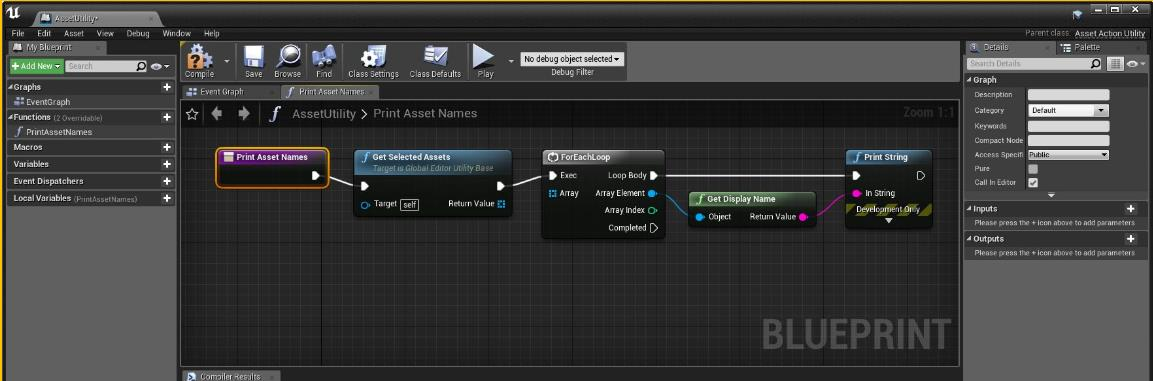Open the Category dropdown set to Default
This screenshot has height=381, width=1153.
[x=1068, y=110]
